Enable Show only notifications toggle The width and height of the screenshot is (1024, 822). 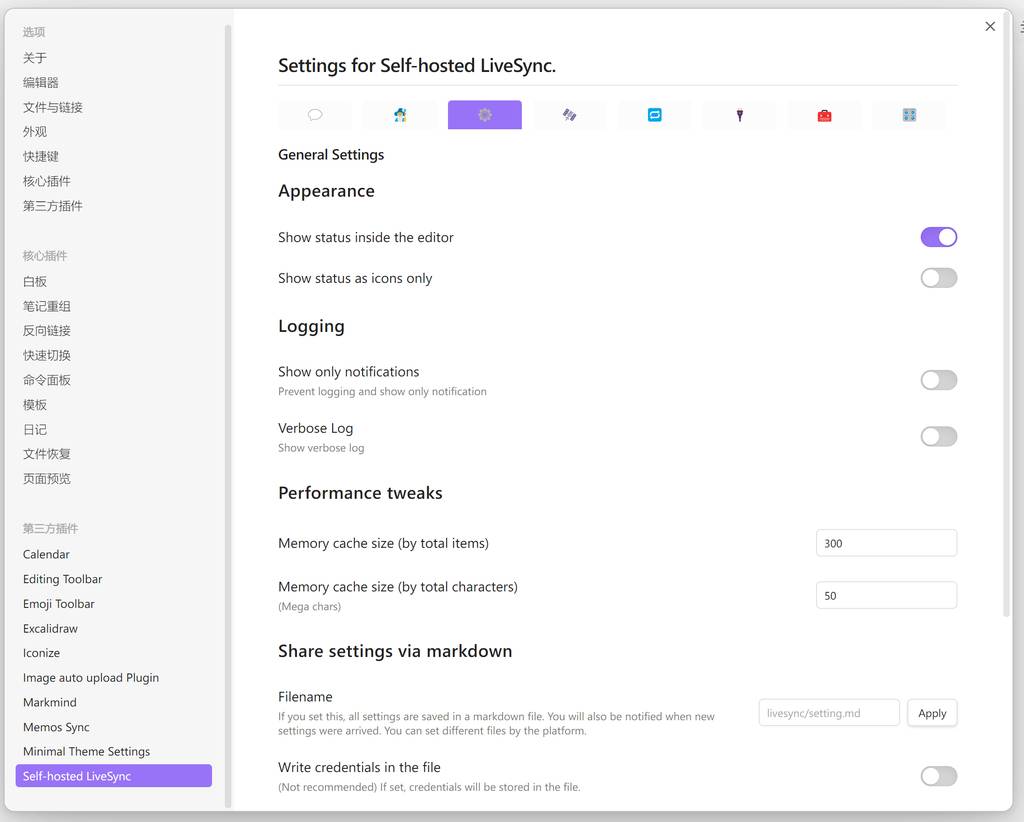[938, 380]
